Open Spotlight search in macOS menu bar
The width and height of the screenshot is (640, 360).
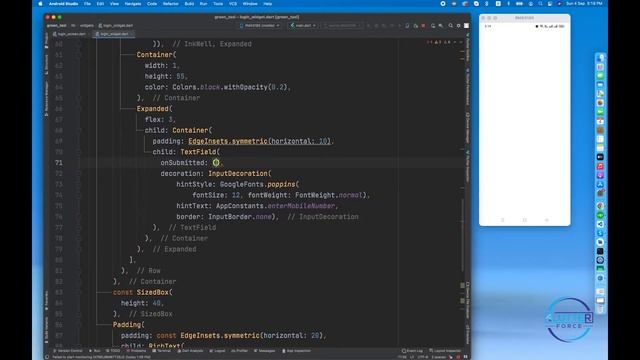[x=540, y=4]
